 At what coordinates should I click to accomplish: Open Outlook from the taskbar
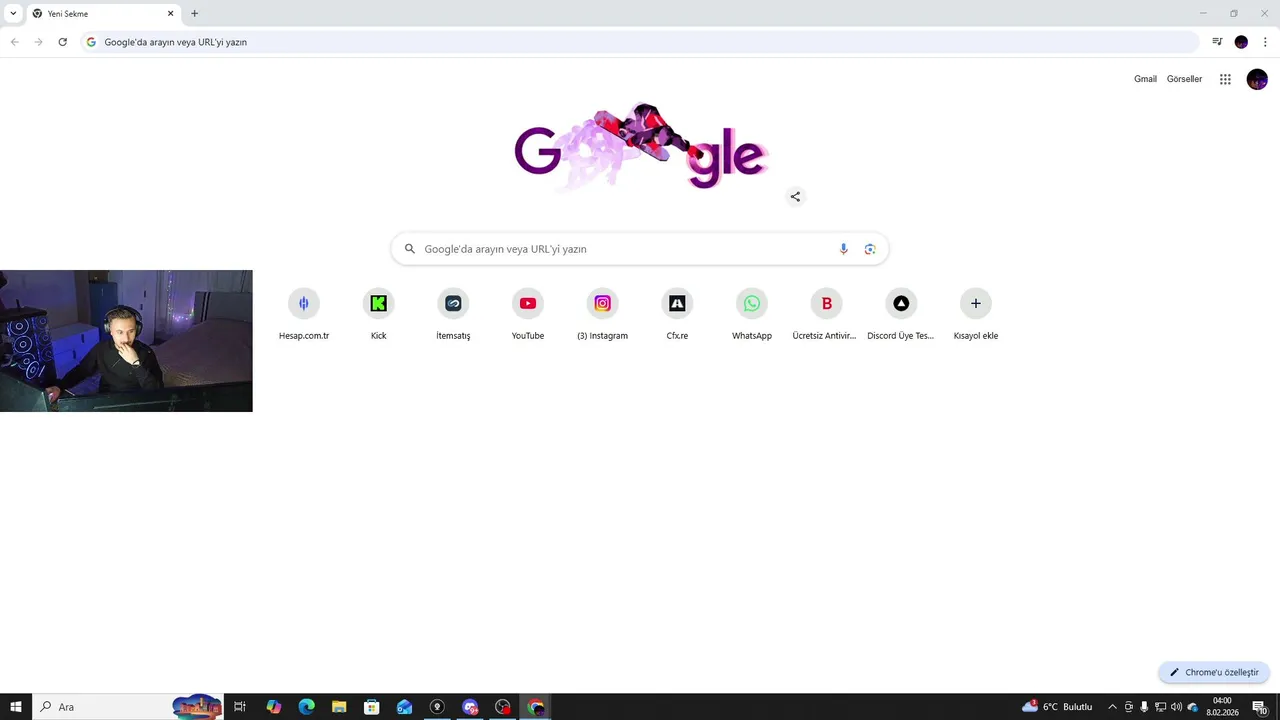pos(404,707)
